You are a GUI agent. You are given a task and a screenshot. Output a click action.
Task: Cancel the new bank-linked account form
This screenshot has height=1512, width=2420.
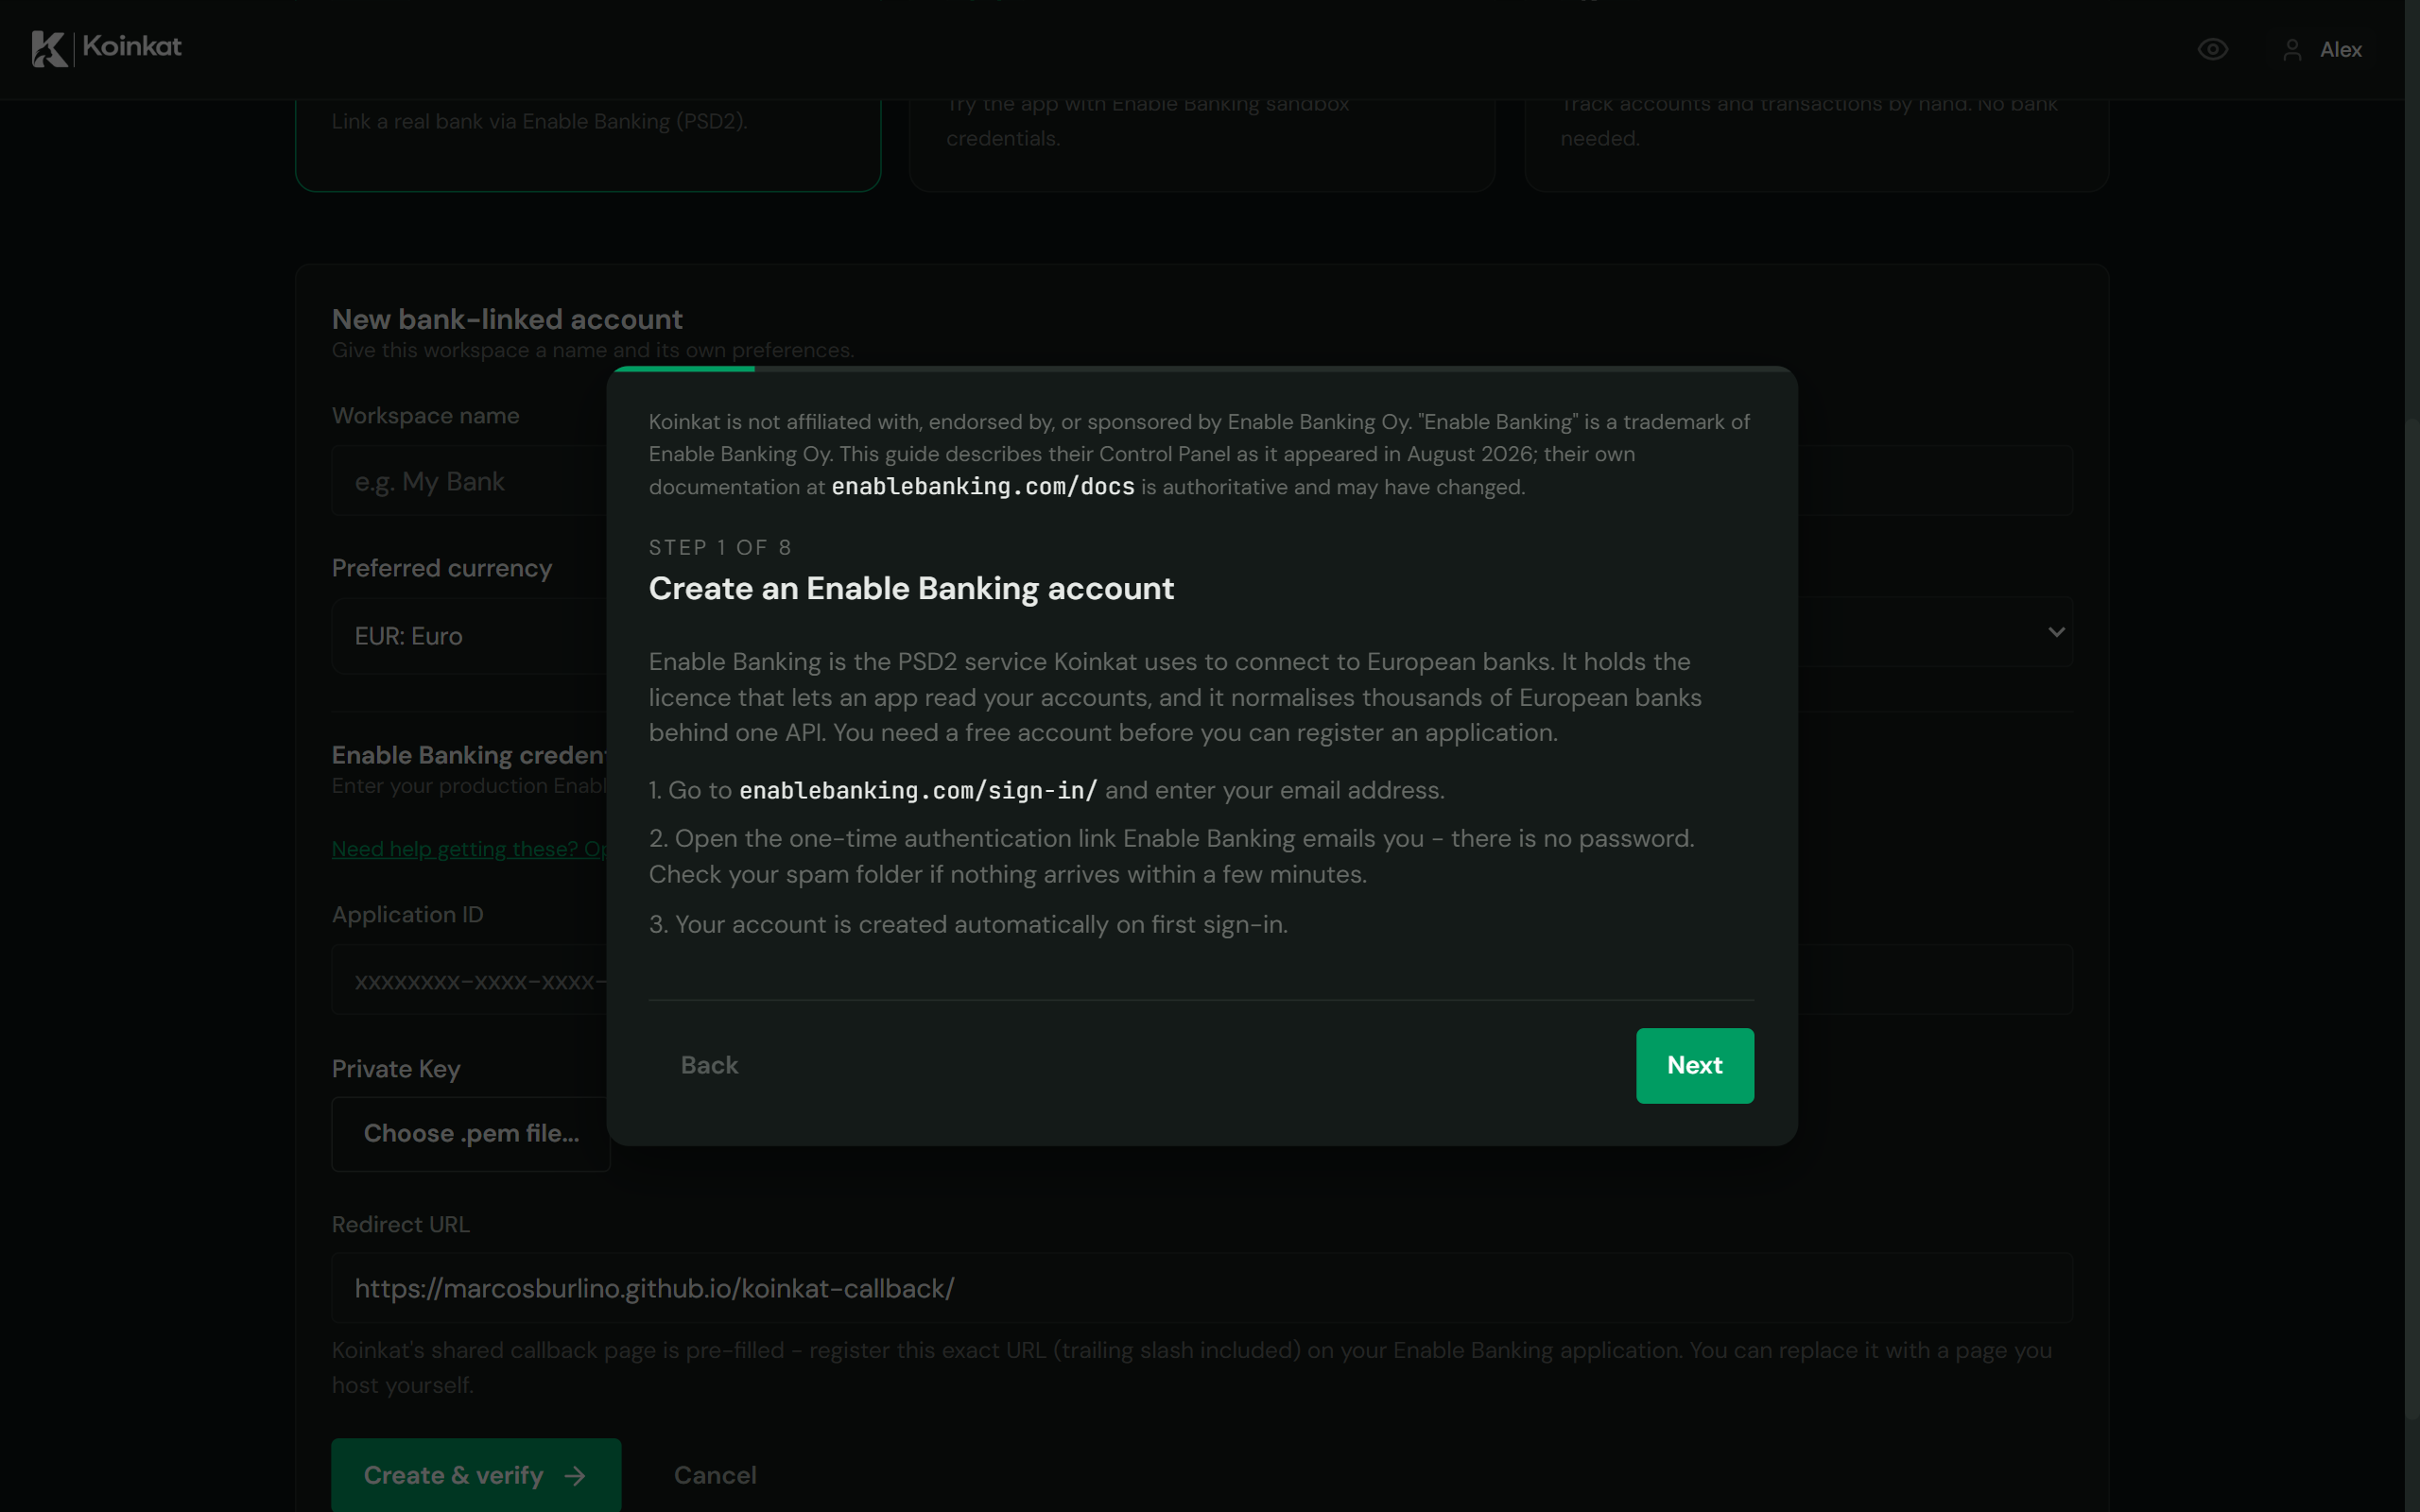click(x=715, y=1475)
